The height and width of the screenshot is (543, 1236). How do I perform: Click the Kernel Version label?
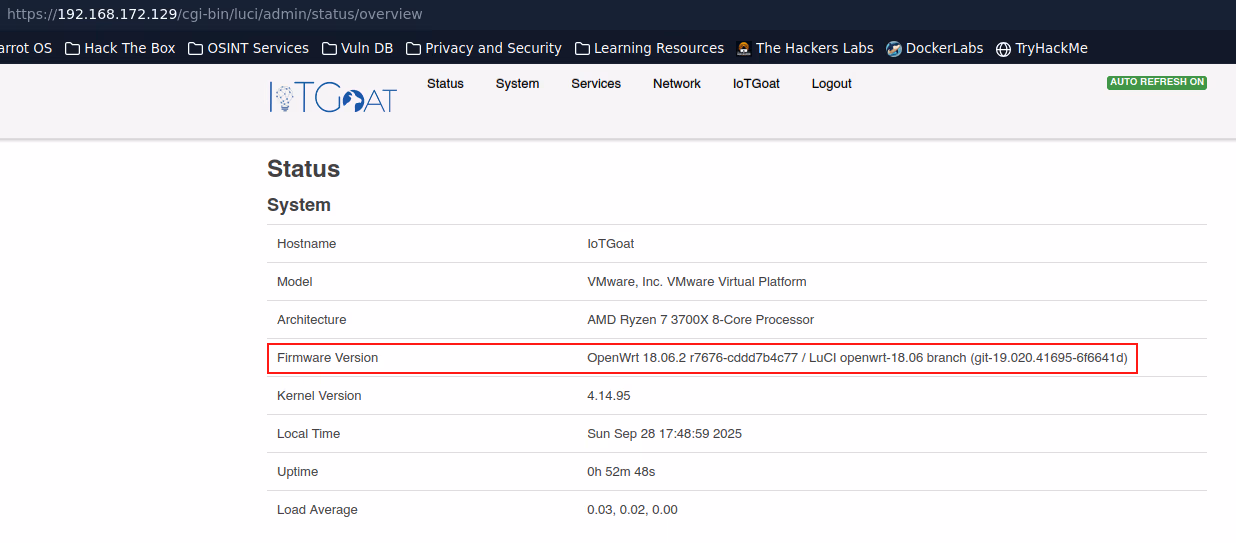tap(319, 396)
